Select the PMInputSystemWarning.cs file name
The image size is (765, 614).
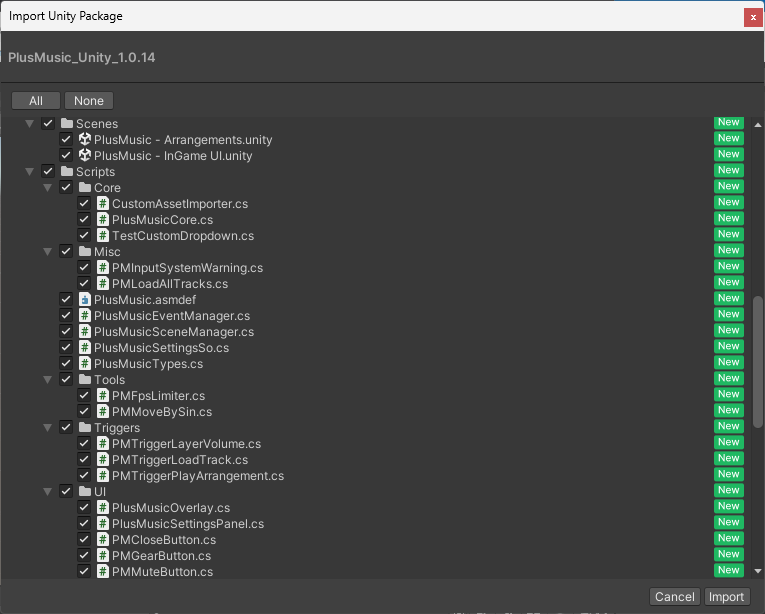187,267
